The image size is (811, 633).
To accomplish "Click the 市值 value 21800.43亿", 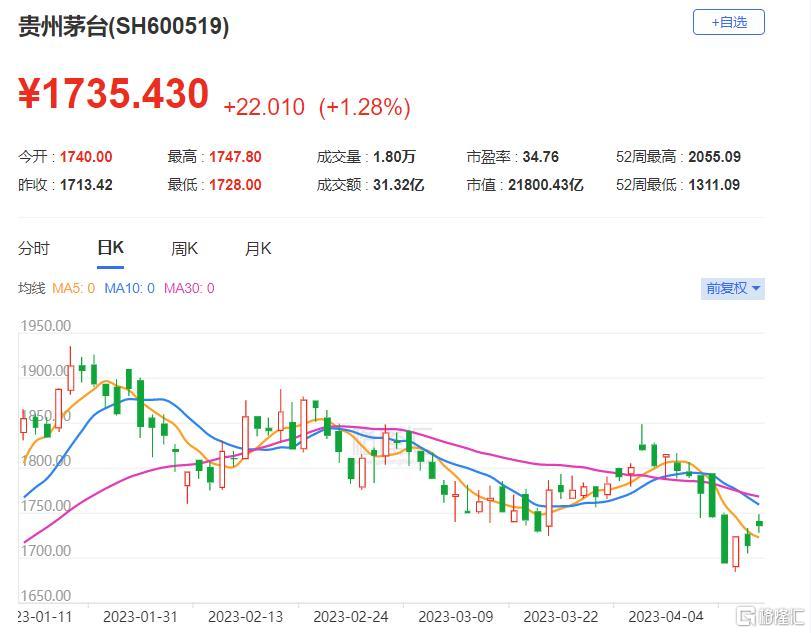I will click(546, 185).
